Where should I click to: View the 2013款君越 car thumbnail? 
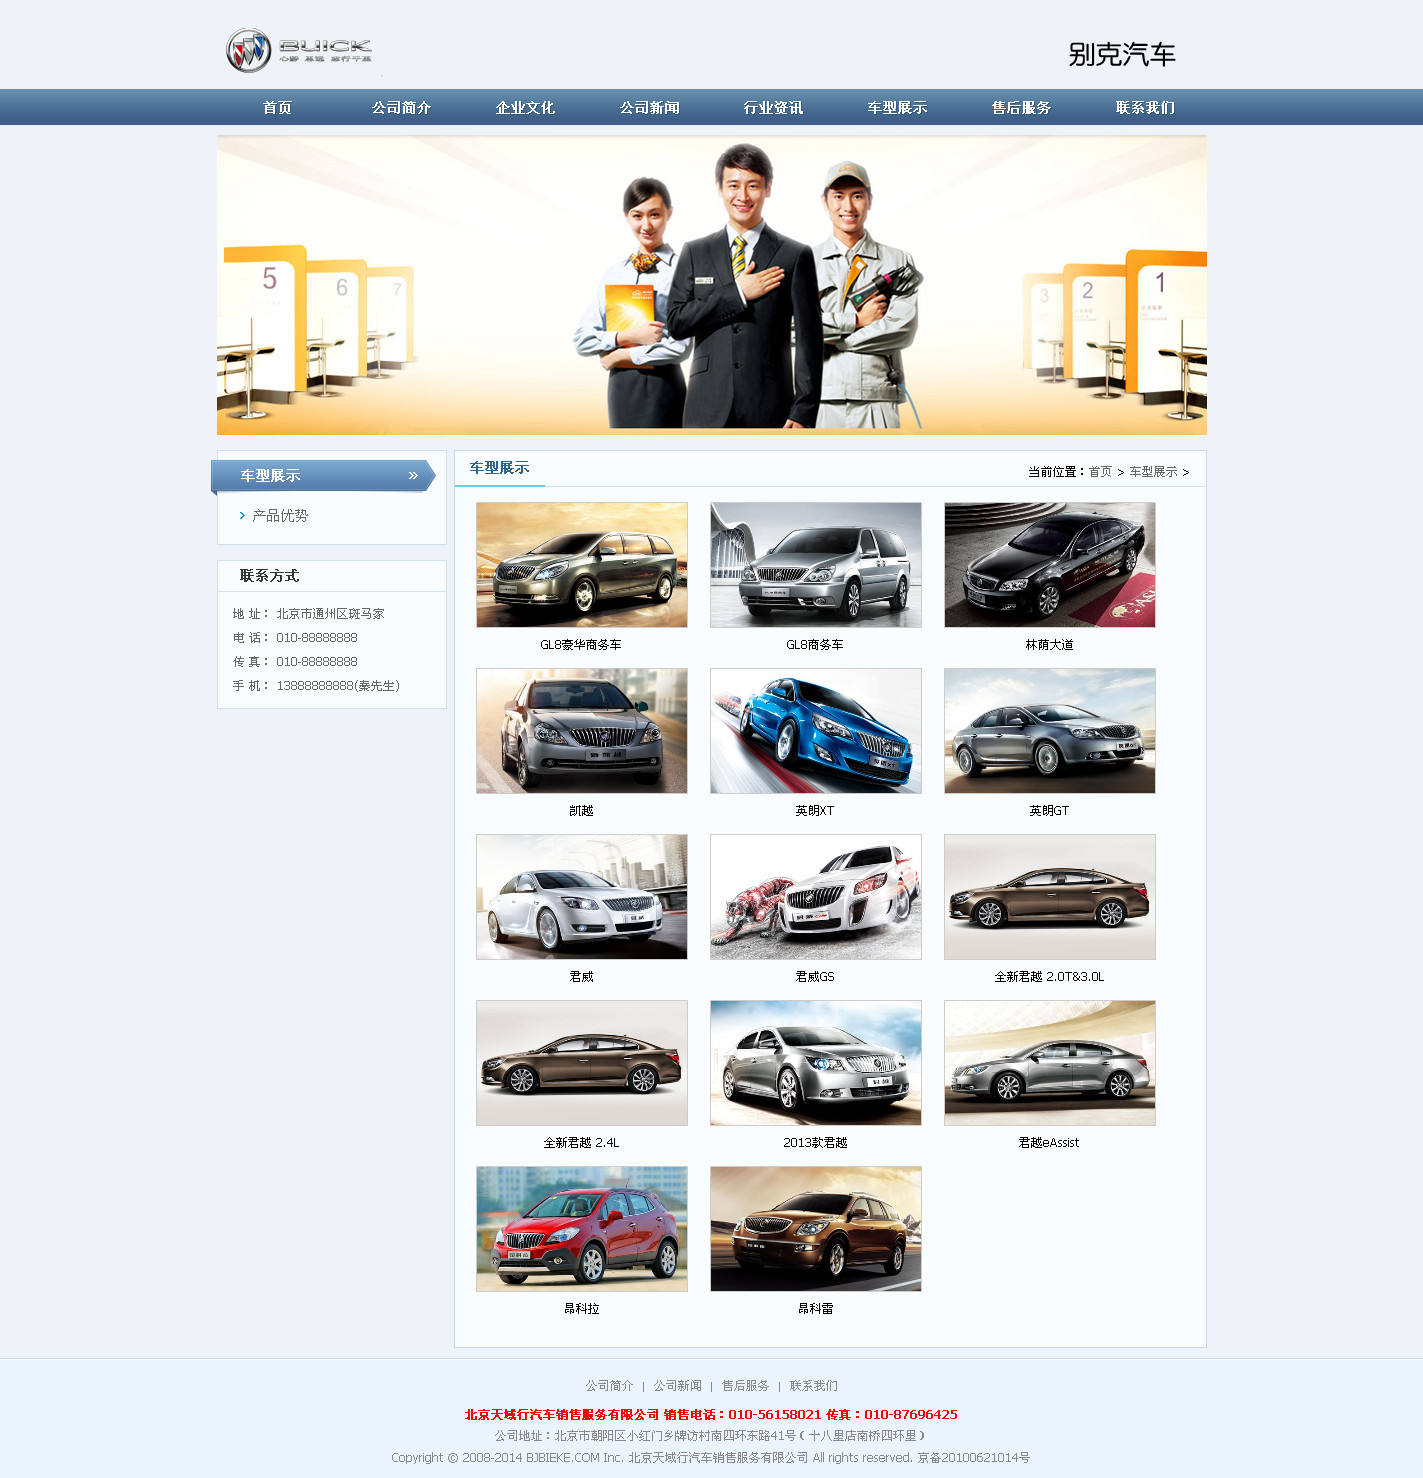coord(815,1063)
